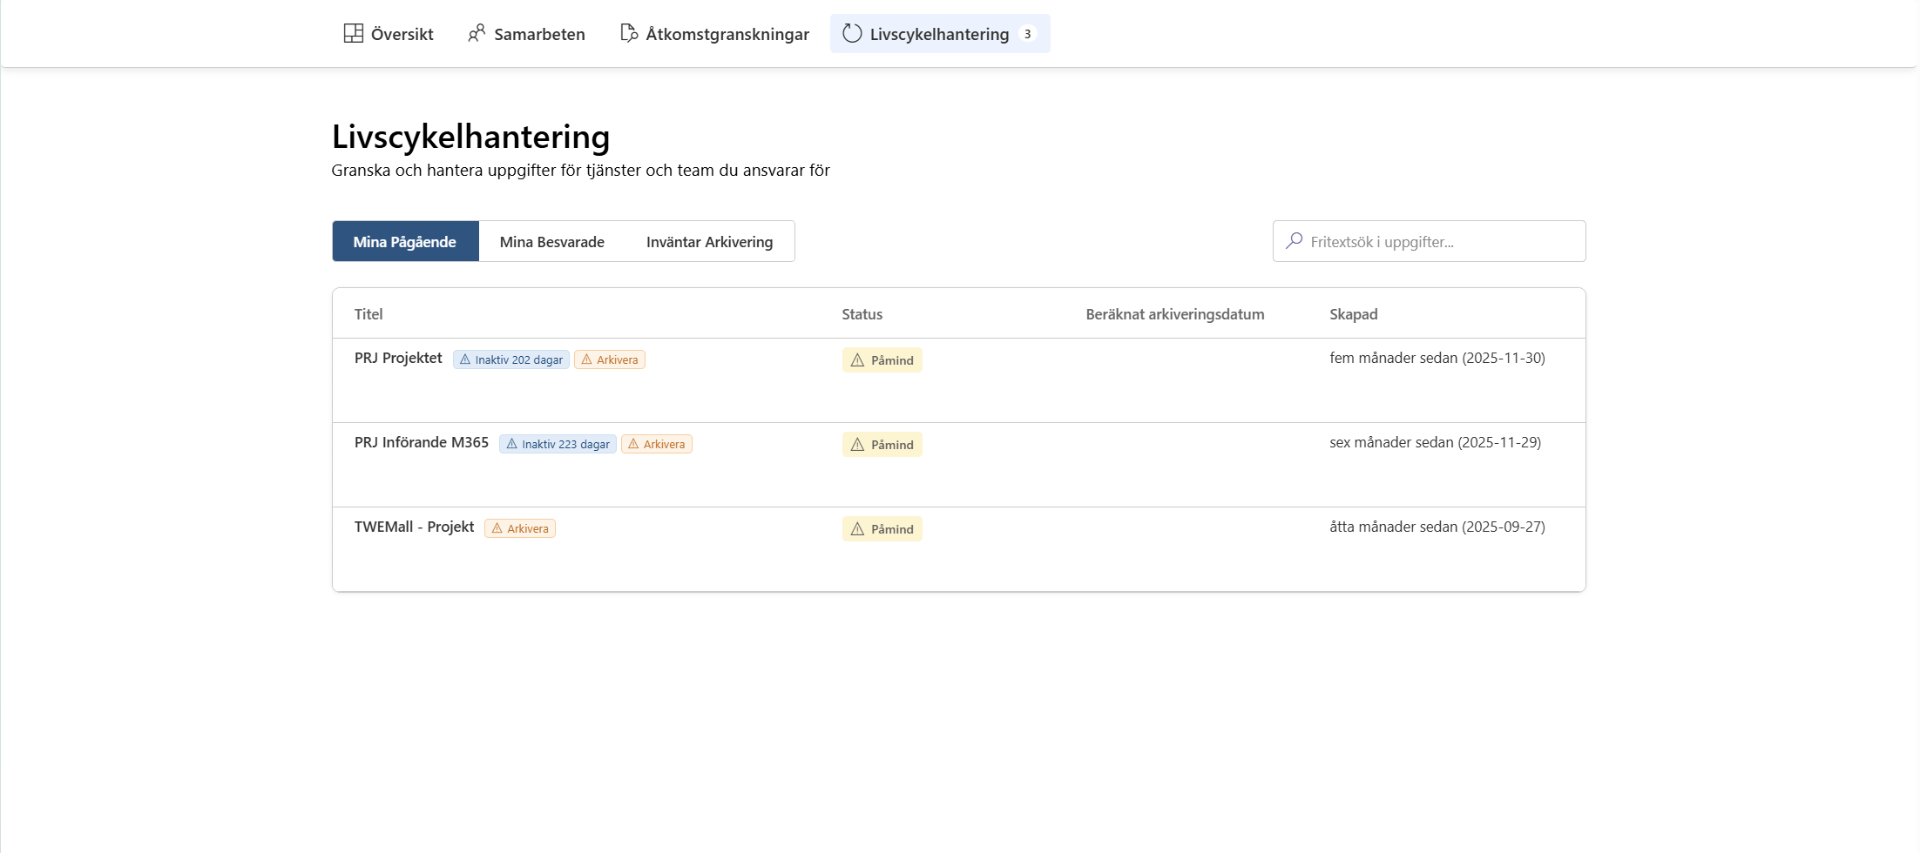
Task: Click the Påmind status for PRJ Införande M365
Action: (x=882, y=445)
